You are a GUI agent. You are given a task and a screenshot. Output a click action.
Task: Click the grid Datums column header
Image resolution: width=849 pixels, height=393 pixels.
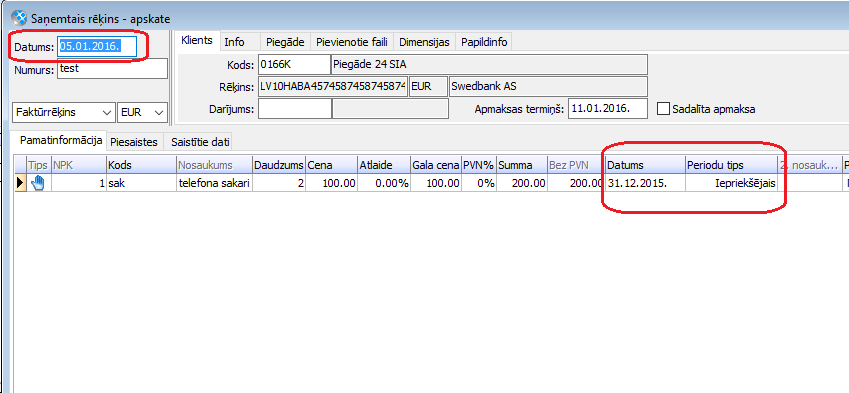pos(645,165)
